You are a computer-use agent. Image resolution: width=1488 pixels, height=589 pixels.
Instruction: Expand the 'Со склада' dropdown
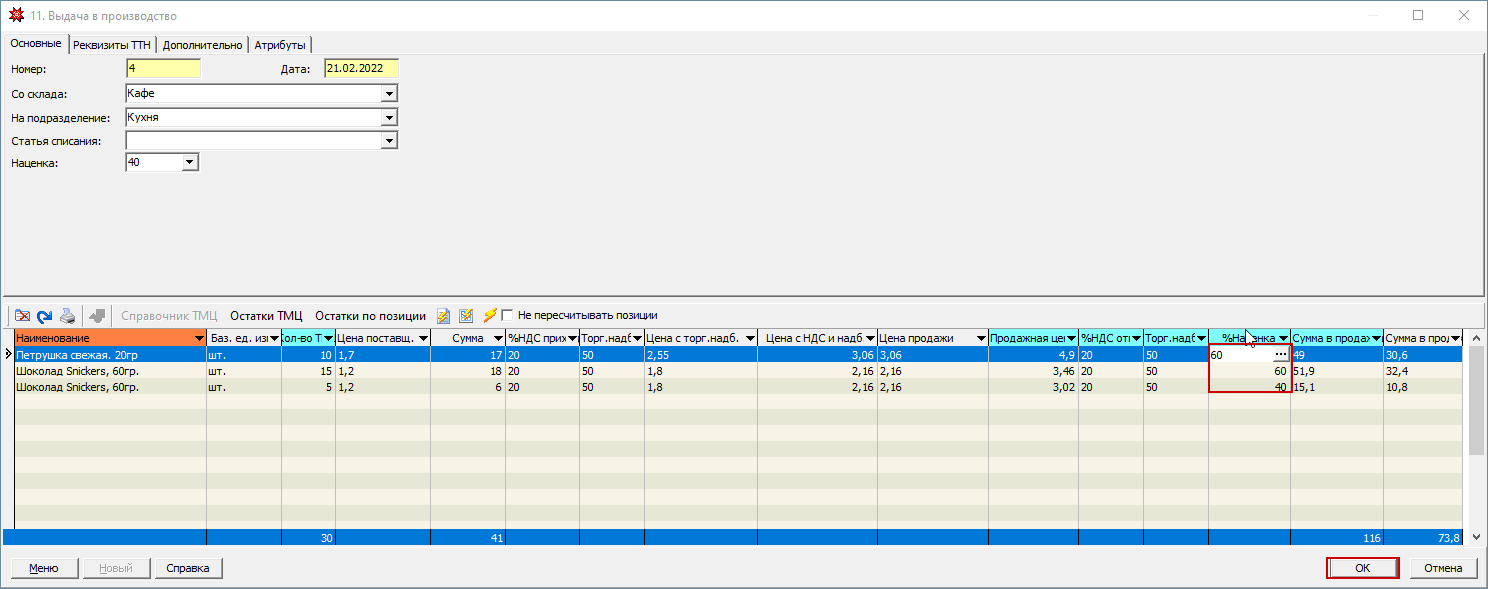coord(389,94)
